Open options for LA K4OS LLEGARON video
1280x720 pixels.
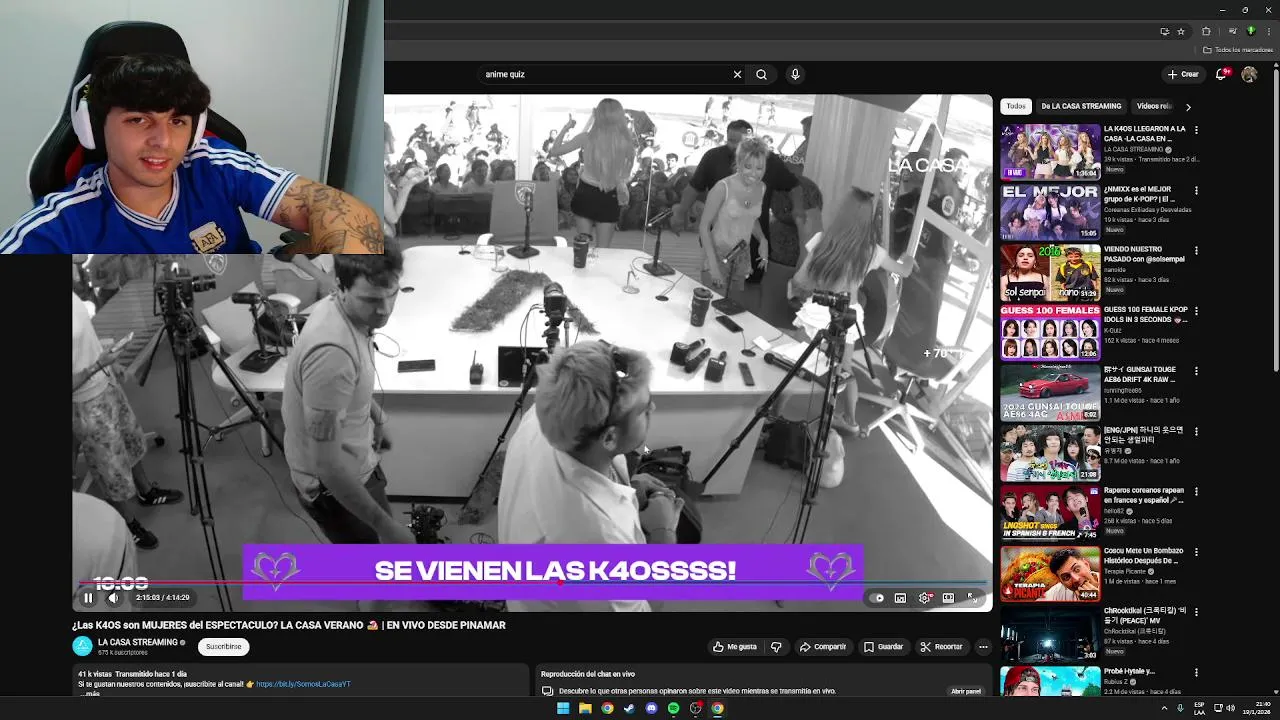tap(1196, 130)
